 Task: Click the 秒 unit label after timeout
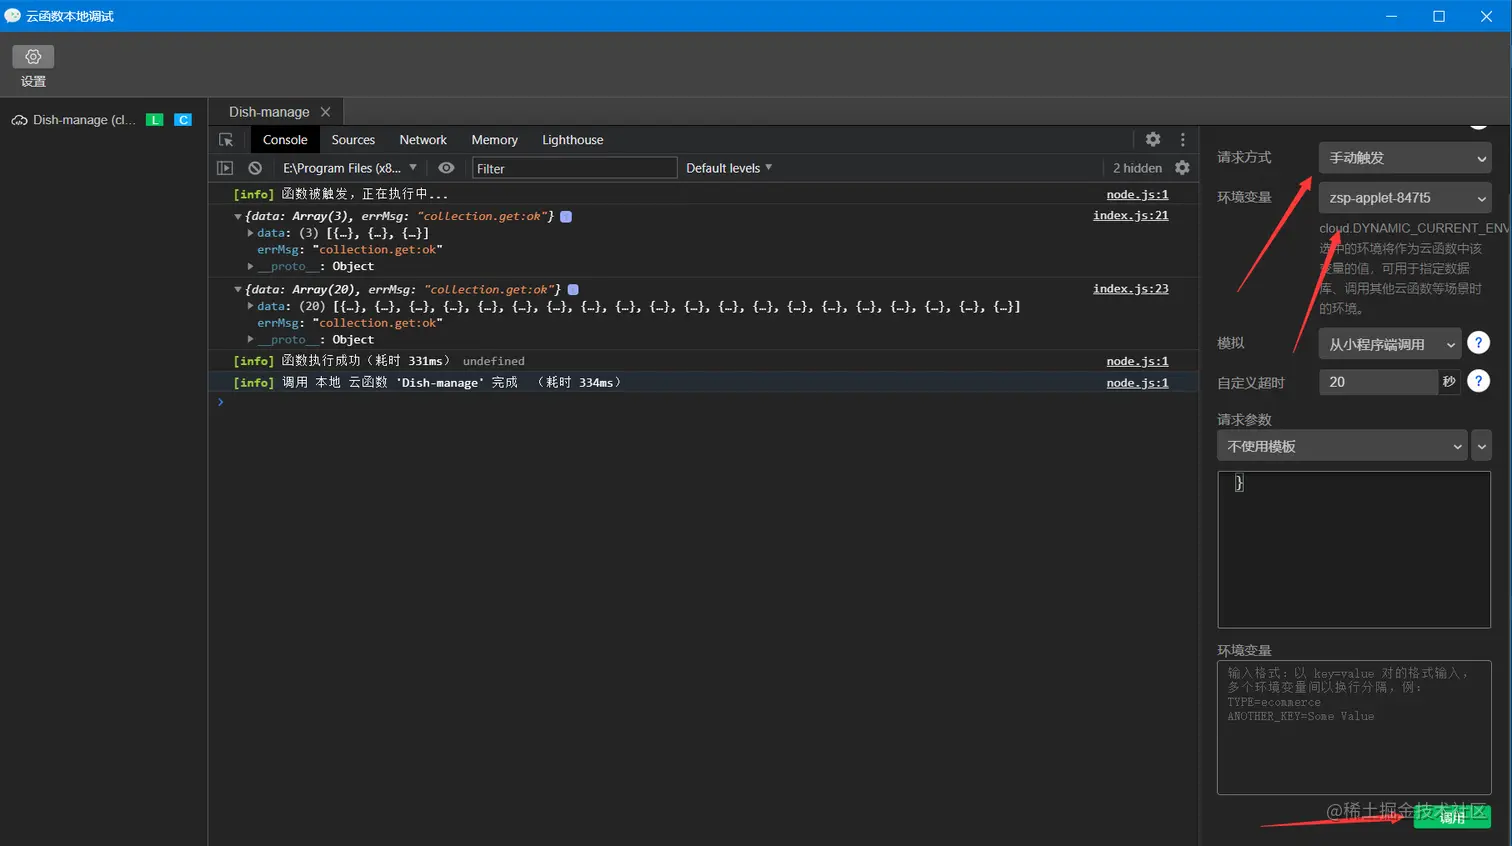click(1449, 382)
